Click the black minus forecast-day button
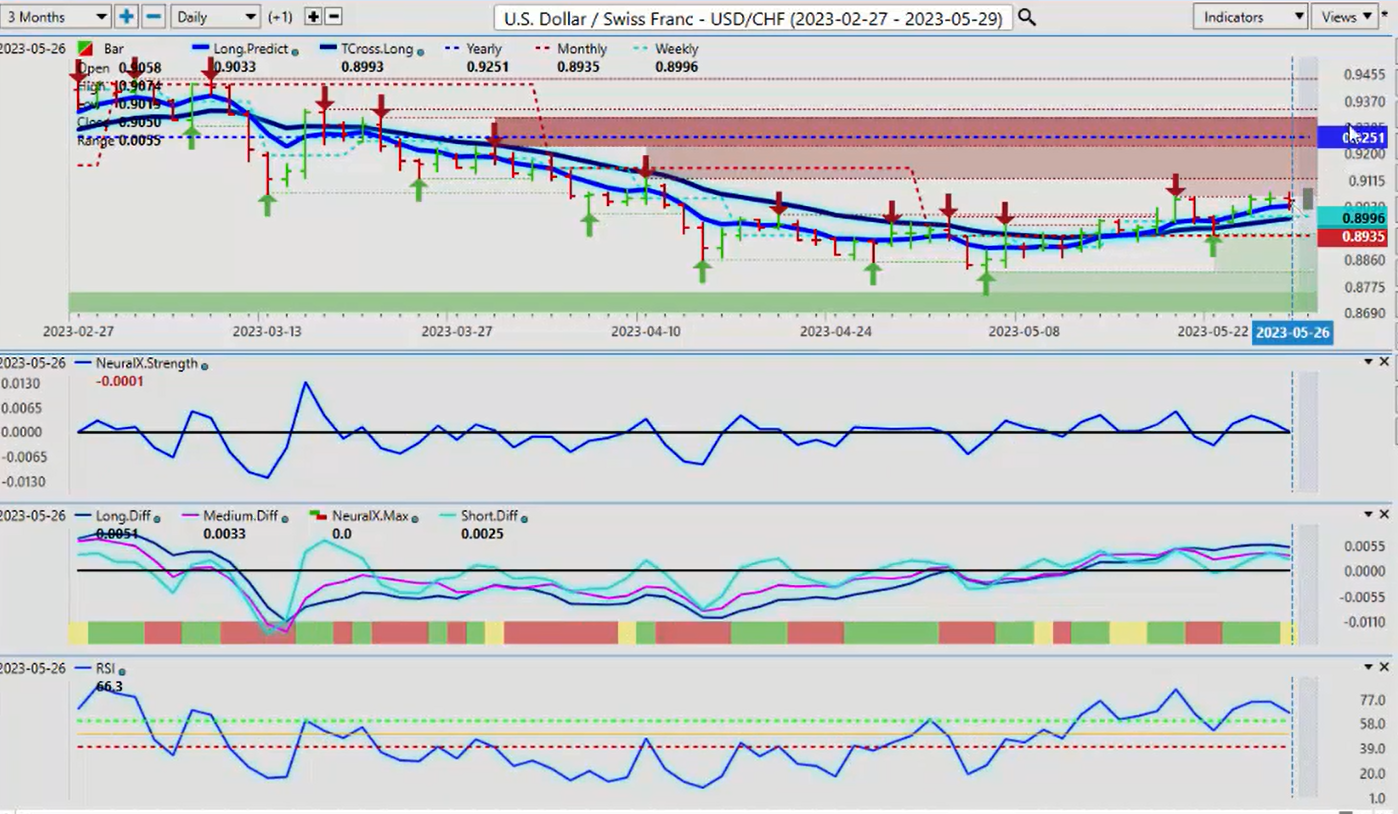Image resolution: width=1398 pixels, height=814 pixels. pyautogui.click(x=334, y=17)
